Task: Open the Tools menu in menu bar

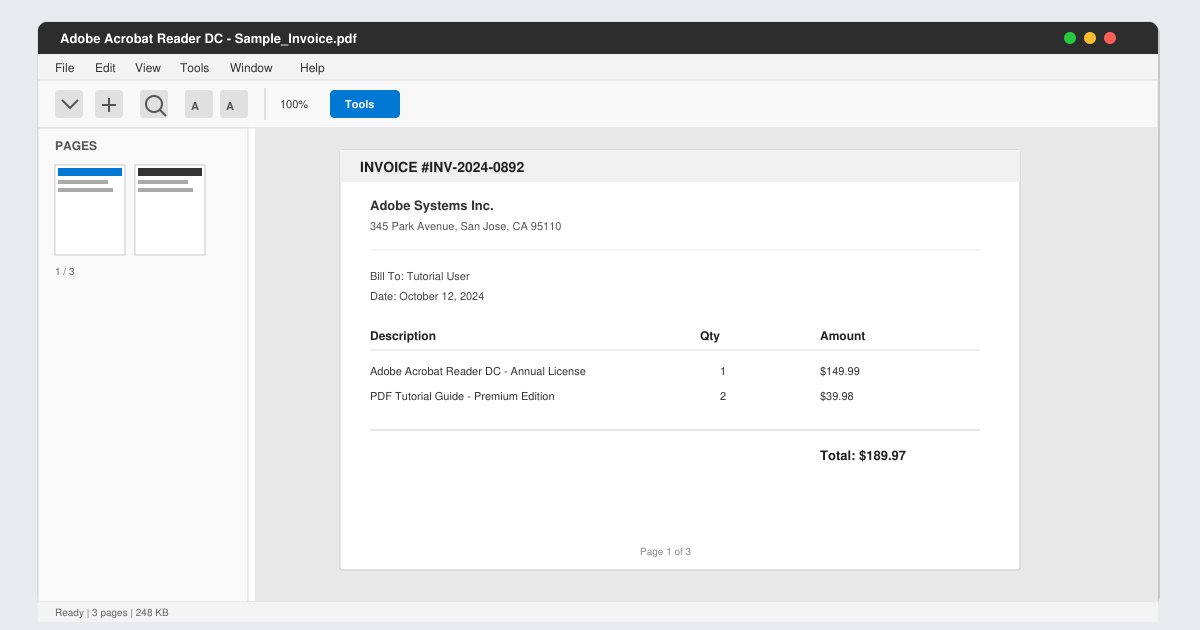Action: coord(195,68)
